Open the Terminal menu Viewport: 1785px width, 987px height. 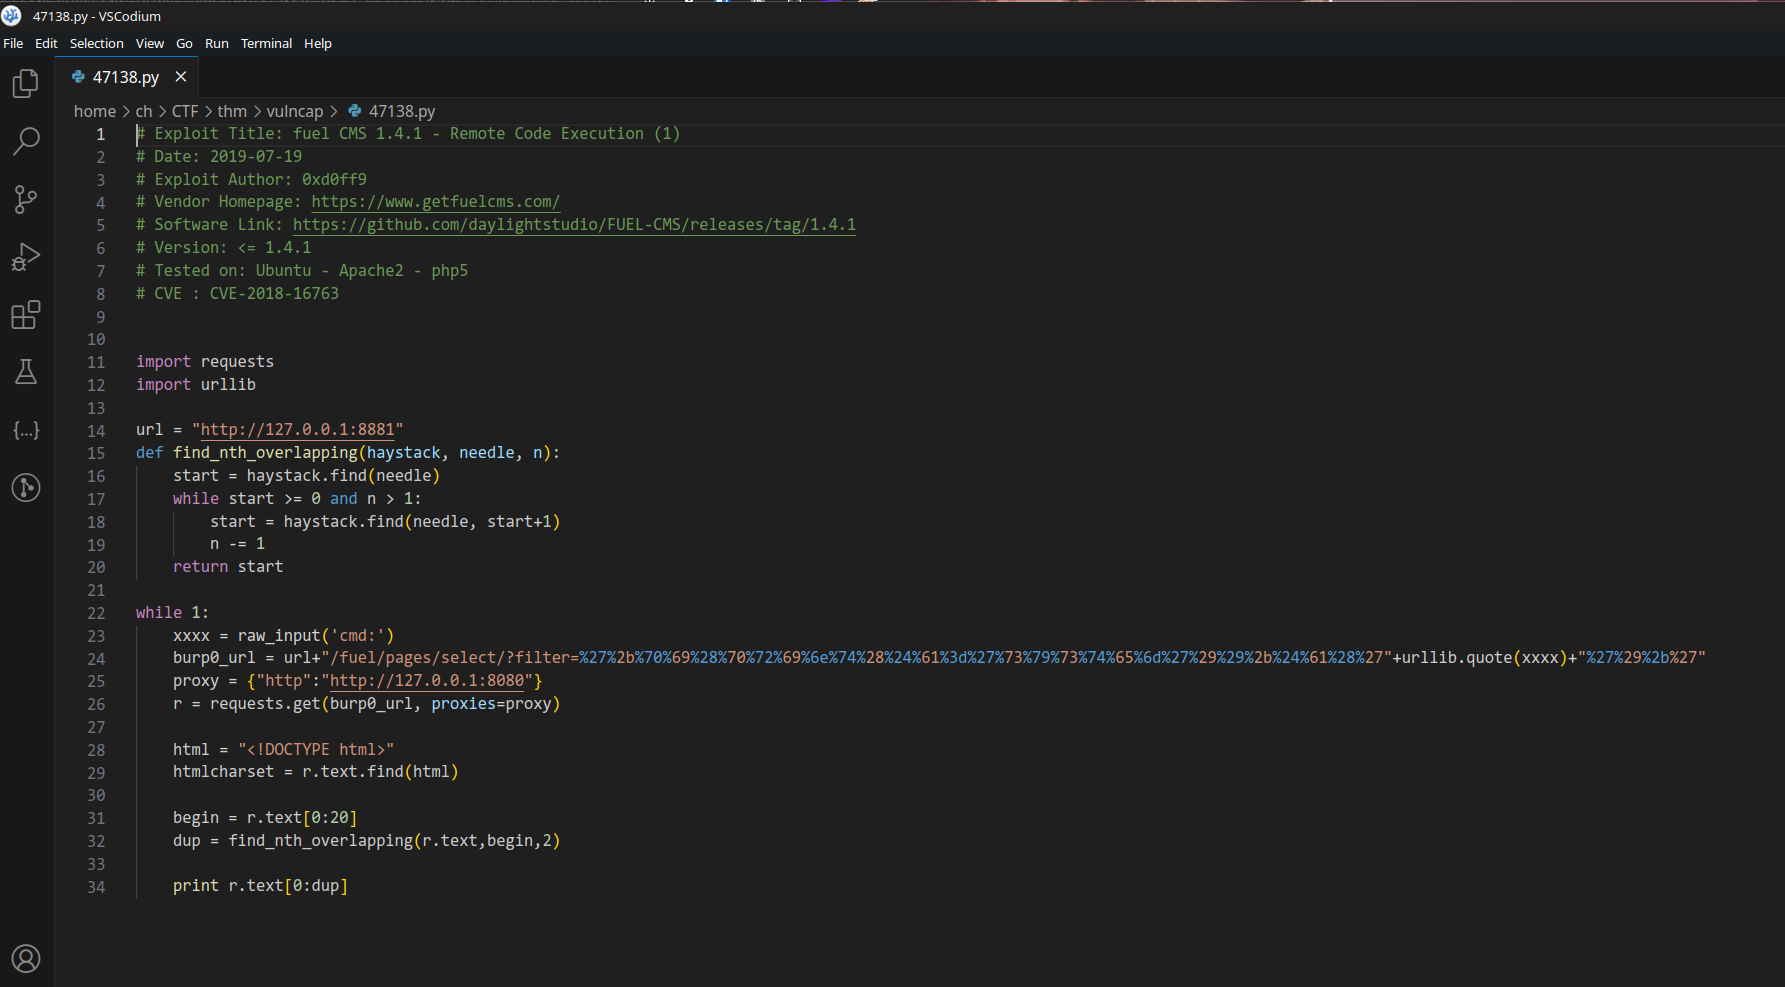(266, 43)
